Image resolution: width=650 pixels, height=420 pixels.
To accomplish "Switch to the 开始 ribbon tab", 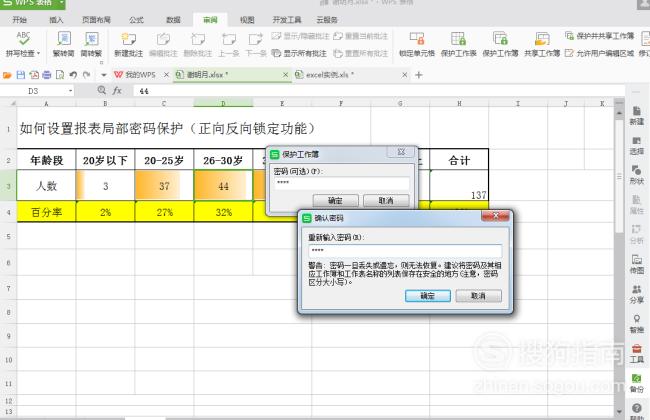I will 19,20.
